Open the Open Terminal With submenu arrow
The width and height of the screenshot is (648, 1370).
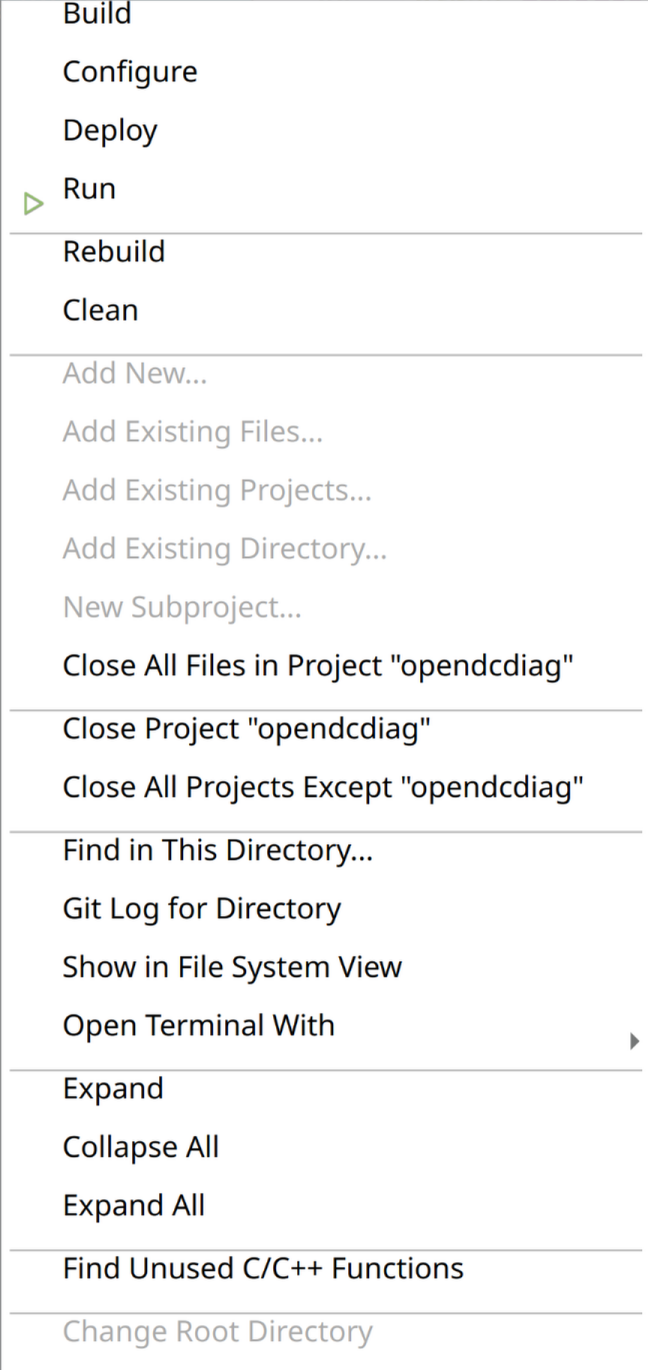(634, 1042)
